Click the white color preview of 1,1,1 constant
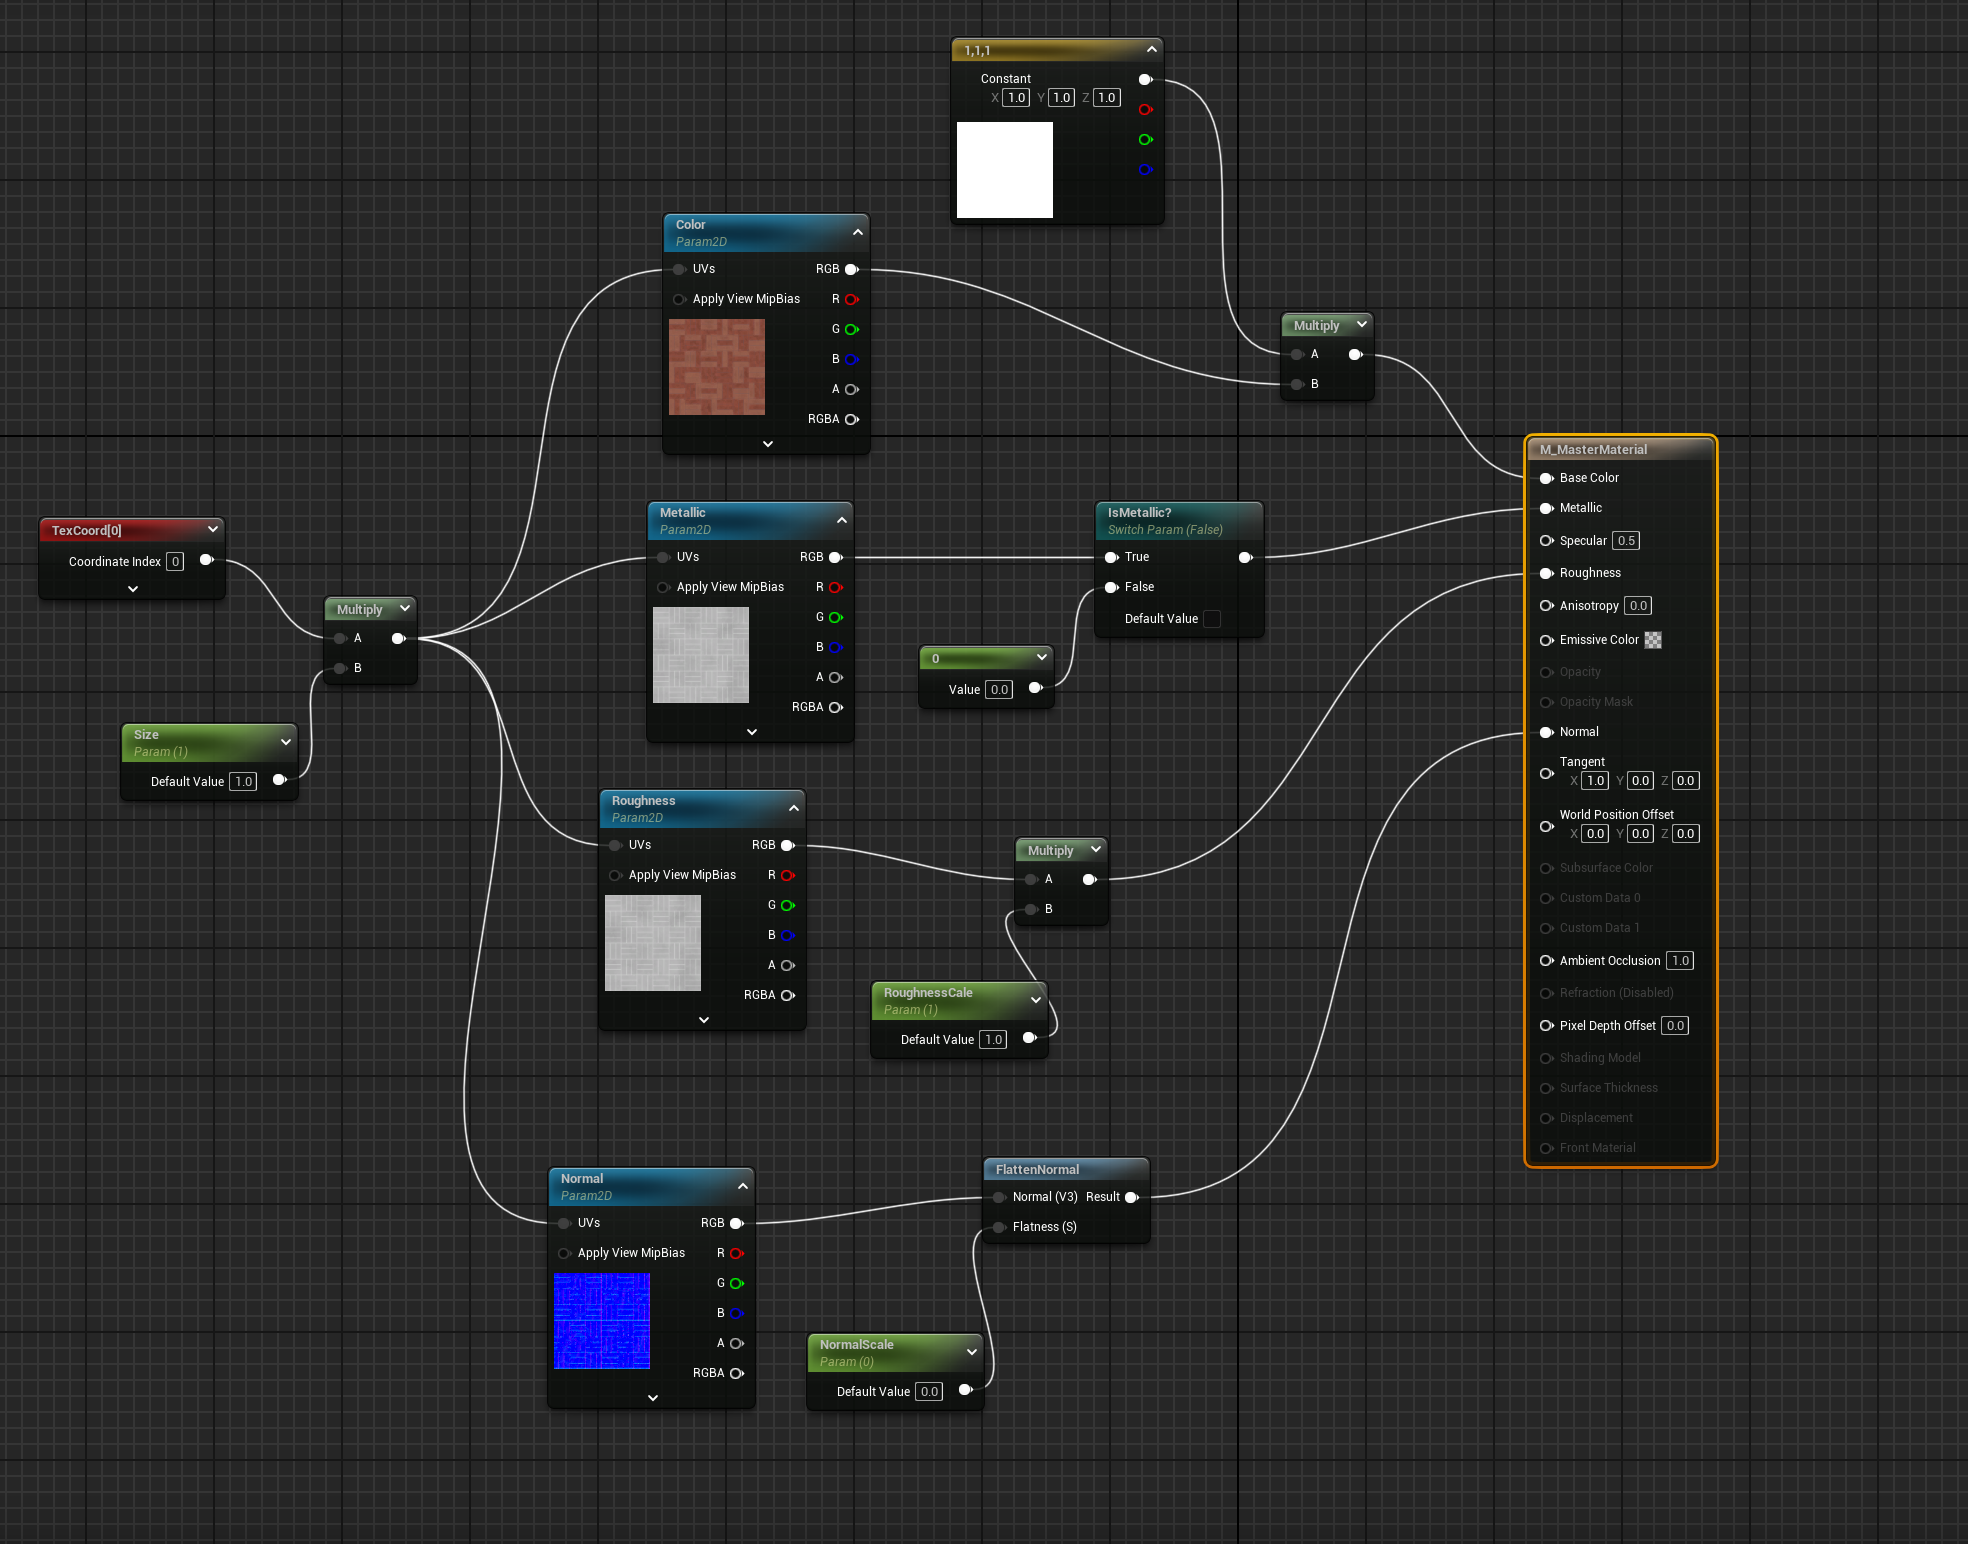Viewport: 1968px width, 1544px height. (1005, 170)
